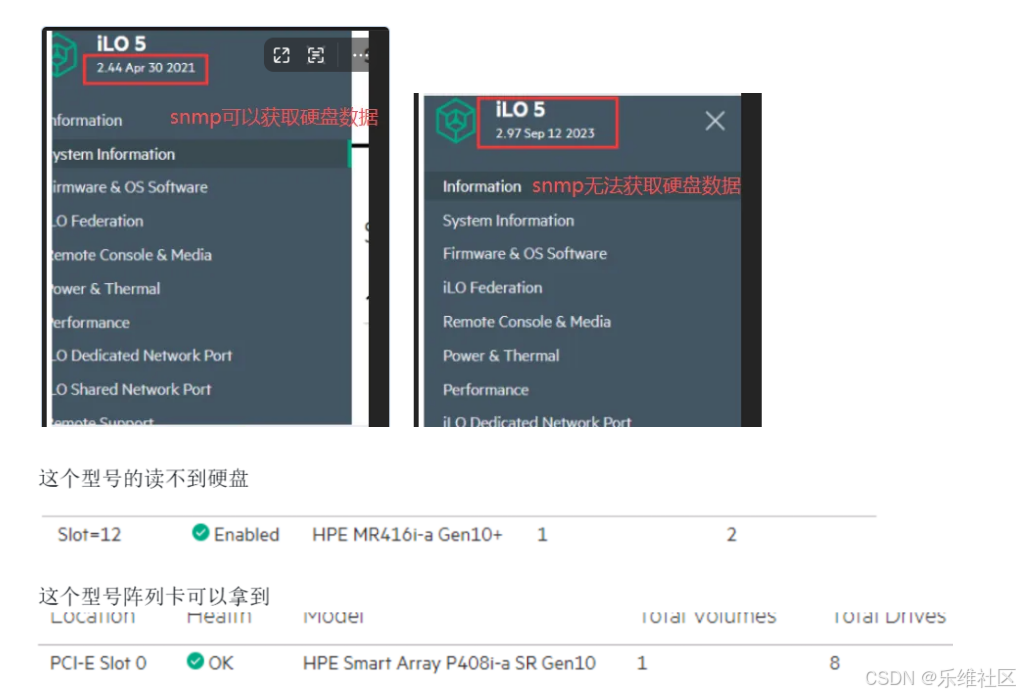
Task: Open iLO Shared Network Port in iLO 2.44 menu
Action: [x=132, y=390]
